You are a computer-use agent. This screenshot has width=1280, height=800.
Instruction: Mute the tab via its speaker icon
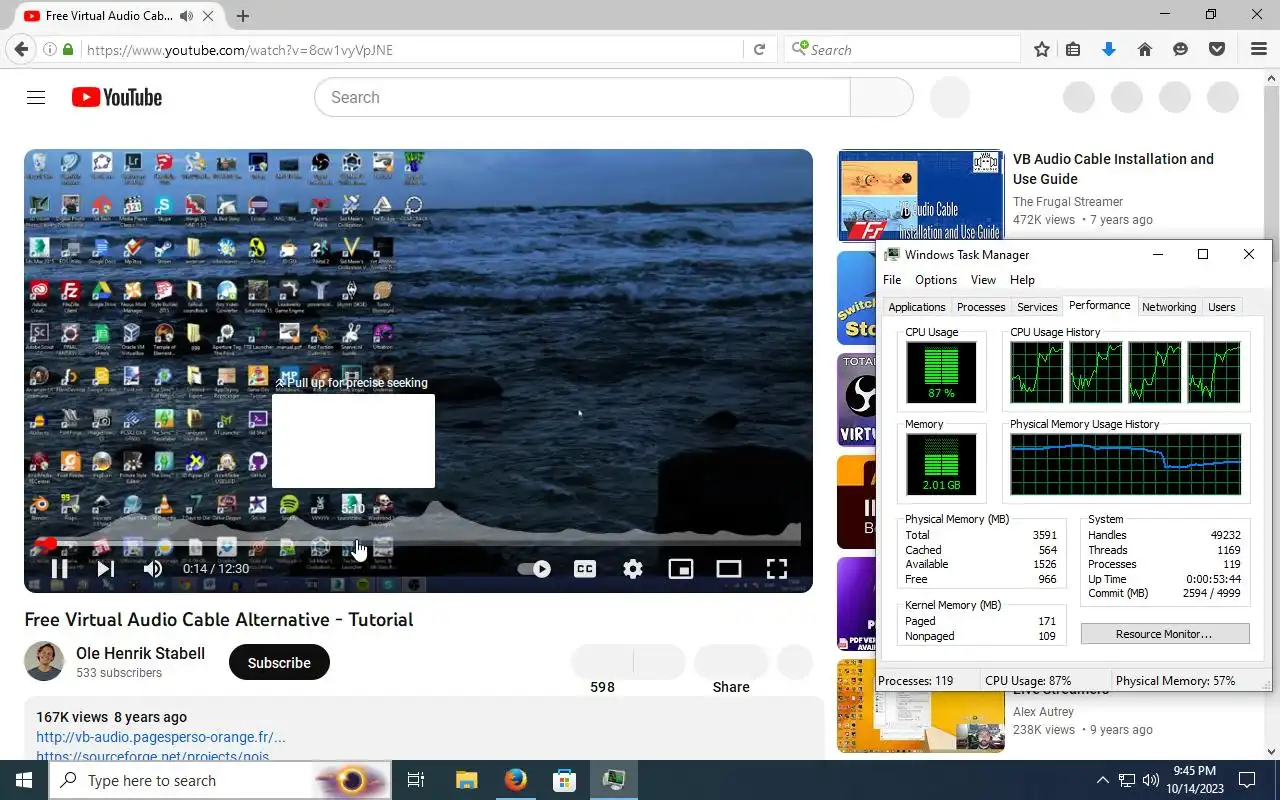(x=186, y=16)
